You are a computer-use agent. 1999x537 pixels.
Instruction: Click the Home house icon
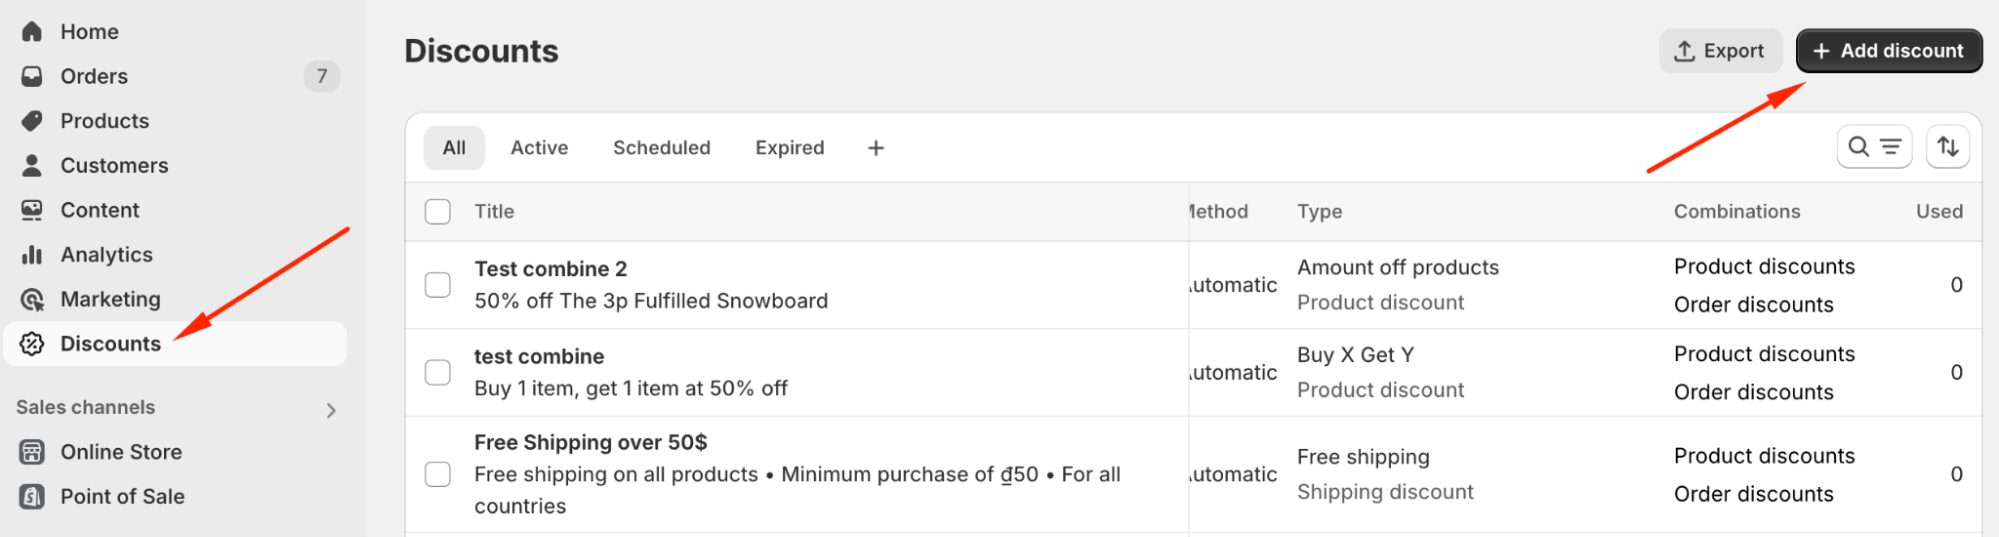(x=32, y=32)
